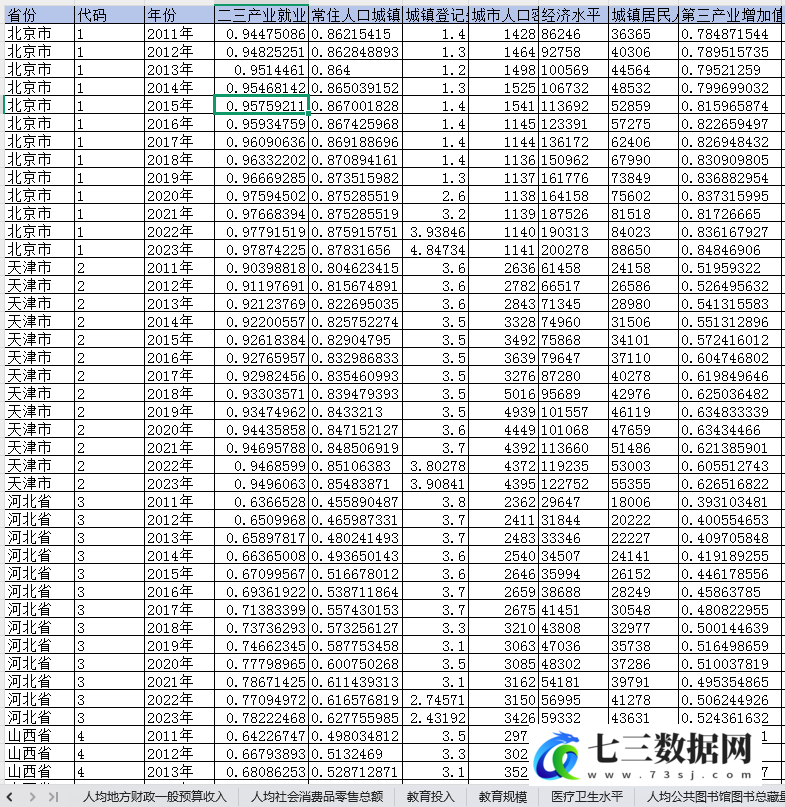Image resolution: width=785 pixels, height=807 pixels.
Task: Select the cell value 0.6509968
Action: (261, 520)
